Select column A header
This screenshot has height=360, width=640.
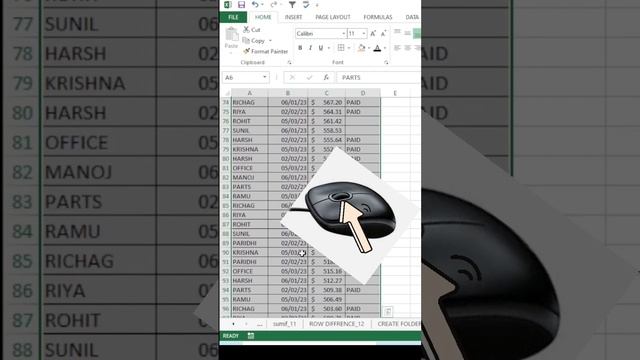click(249, 93)
